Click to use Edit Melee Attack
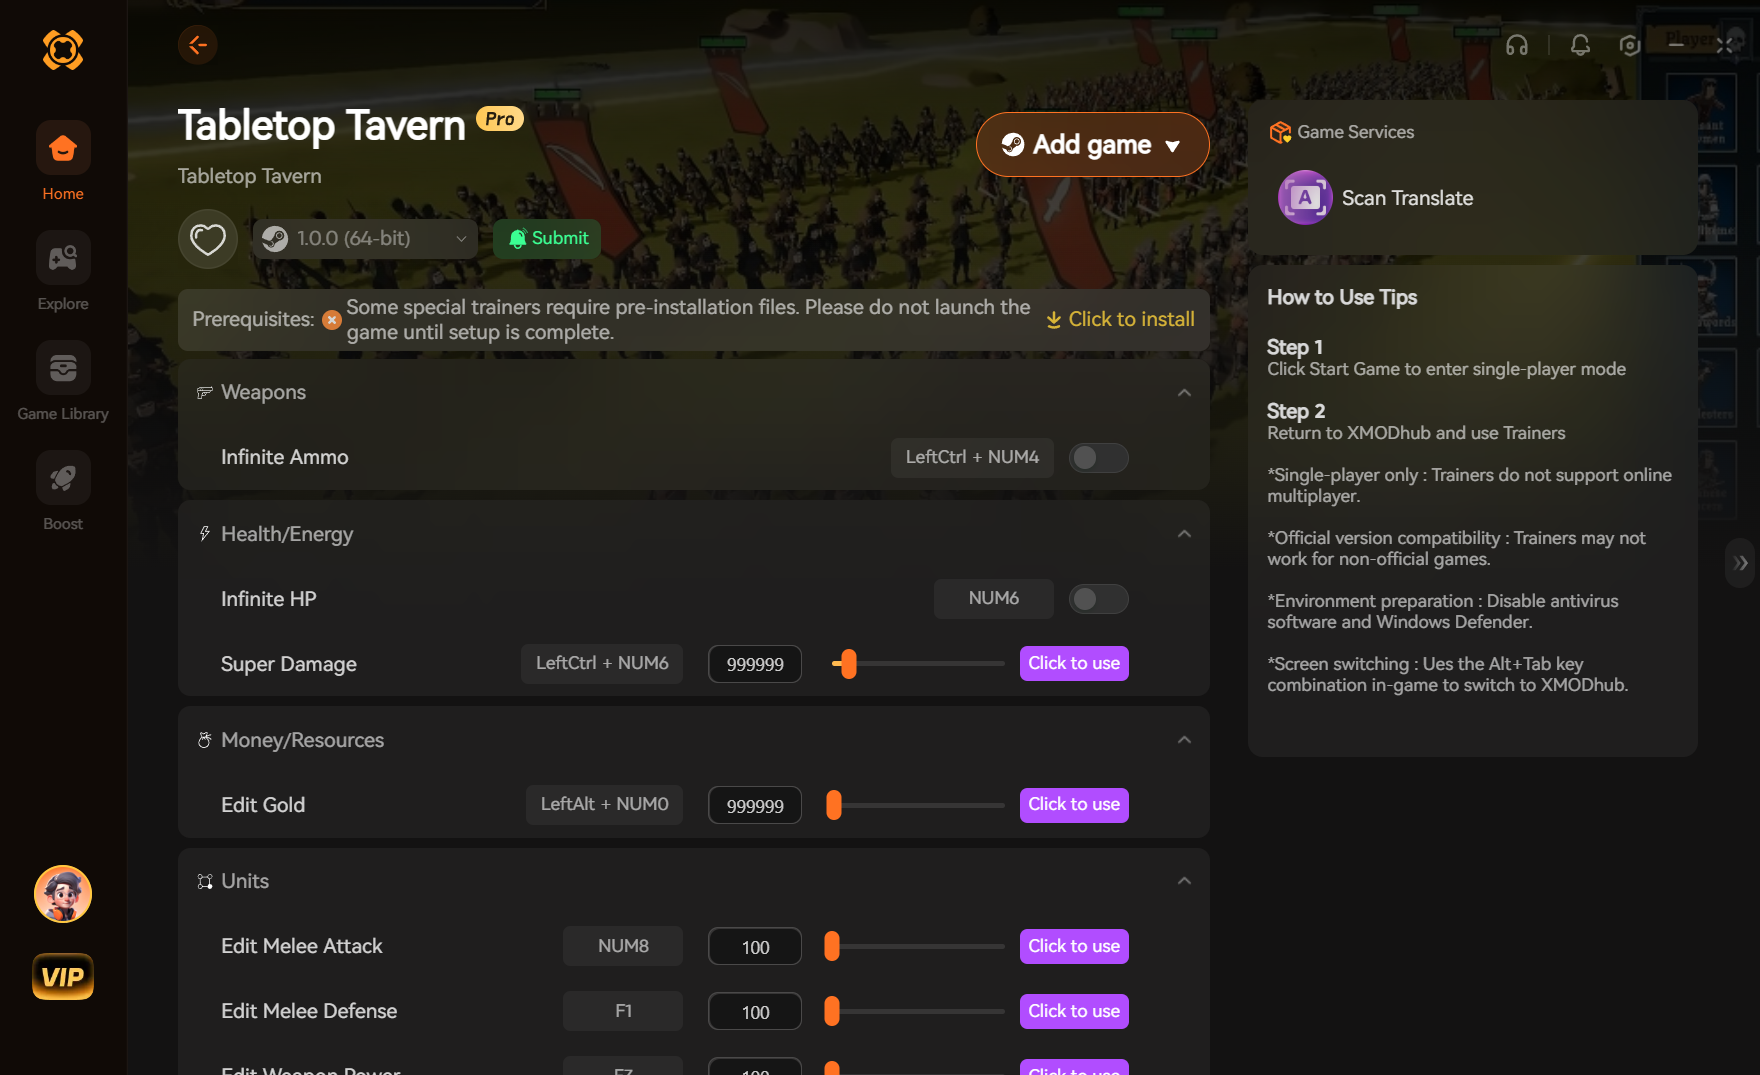 click(x=1074, y=947)
